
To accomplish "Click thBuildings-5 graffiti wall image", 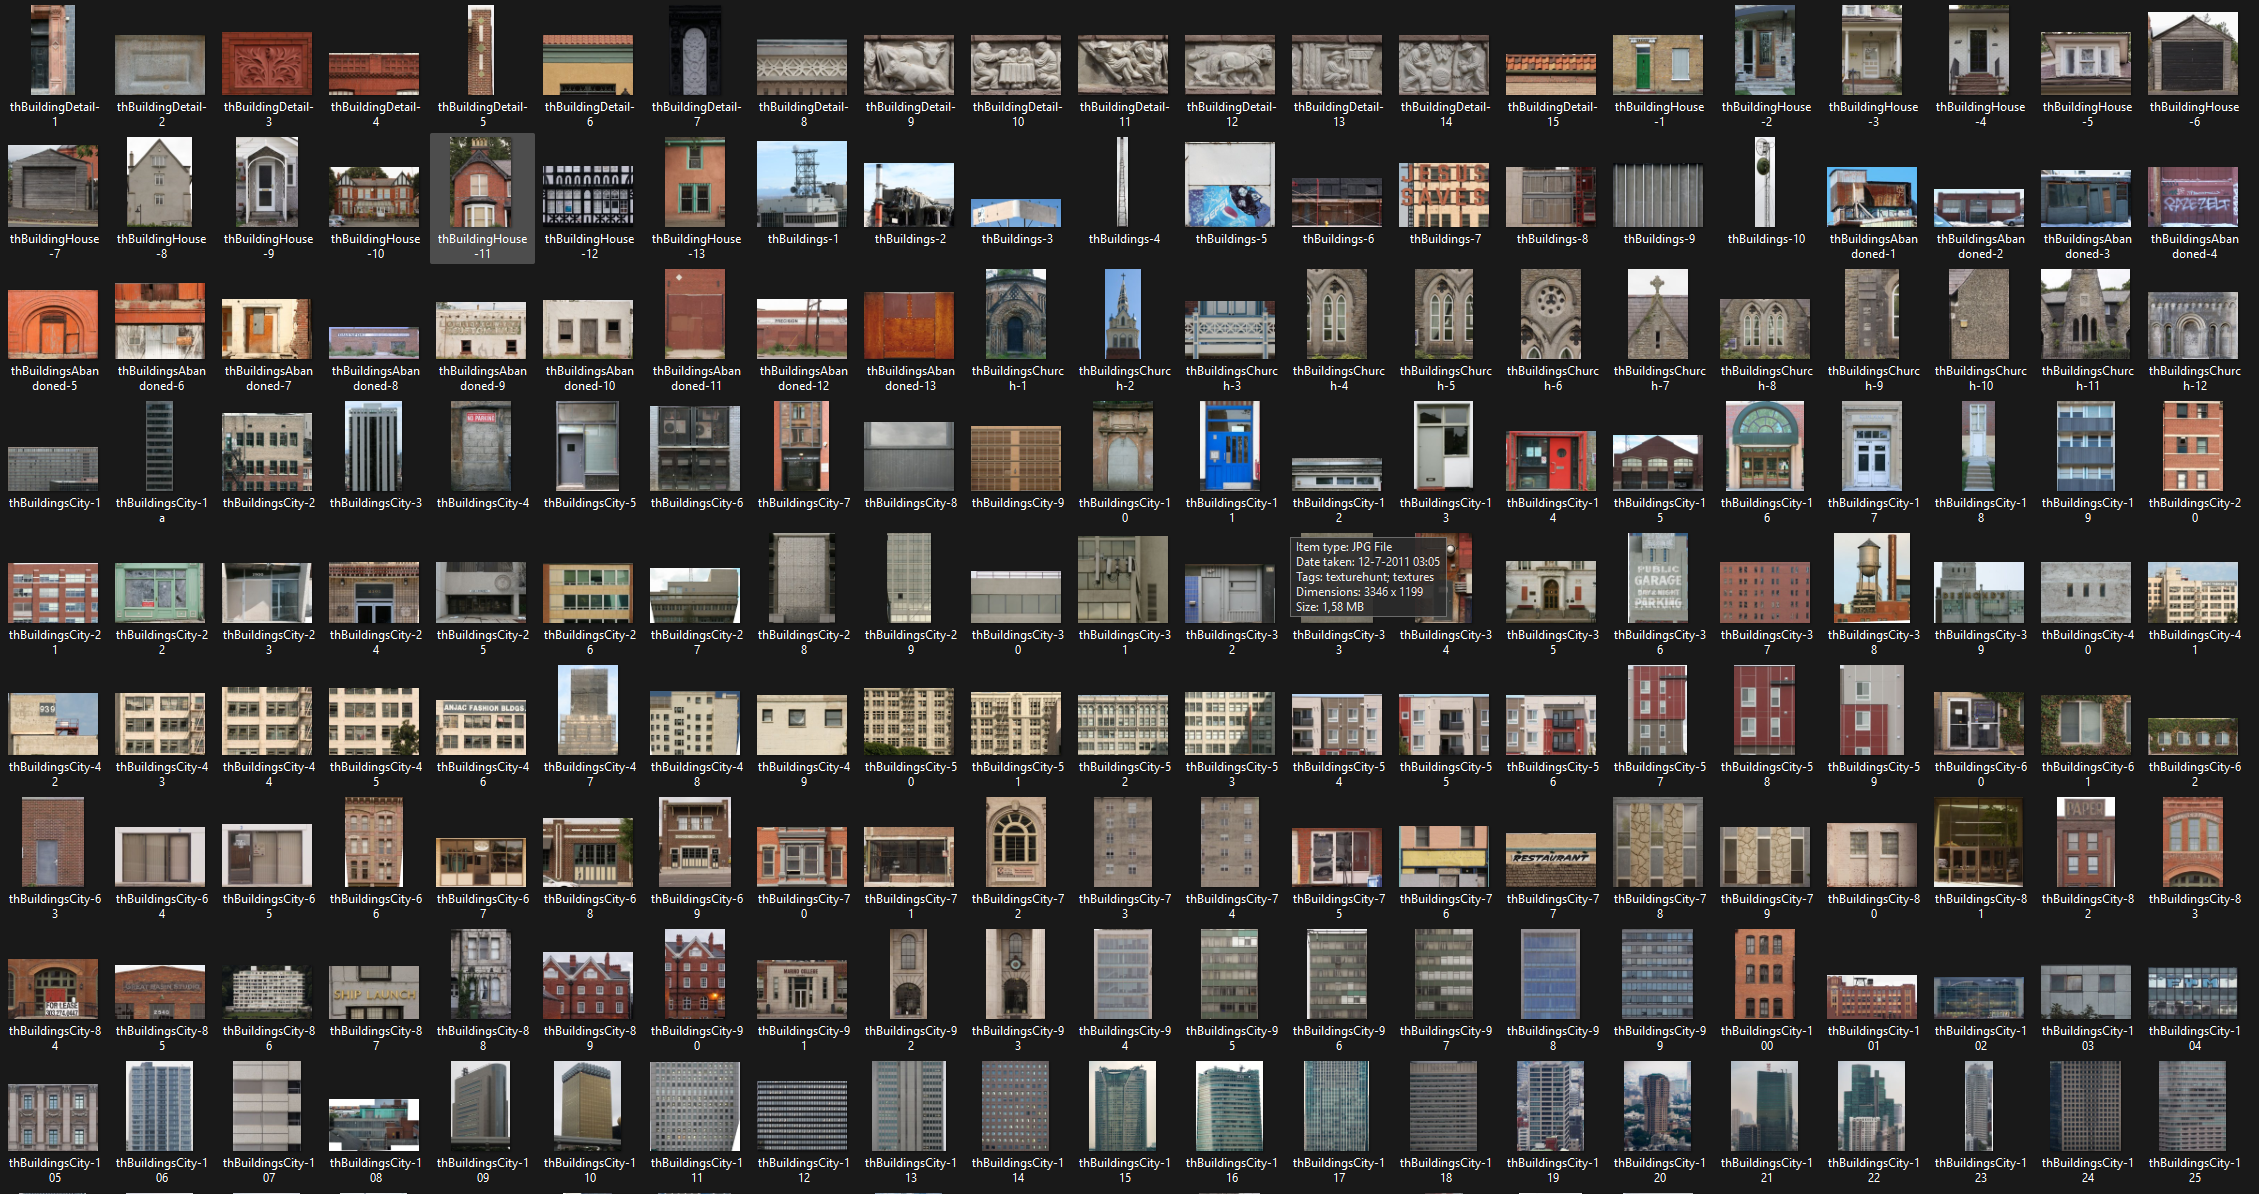I will (1230, 184).
